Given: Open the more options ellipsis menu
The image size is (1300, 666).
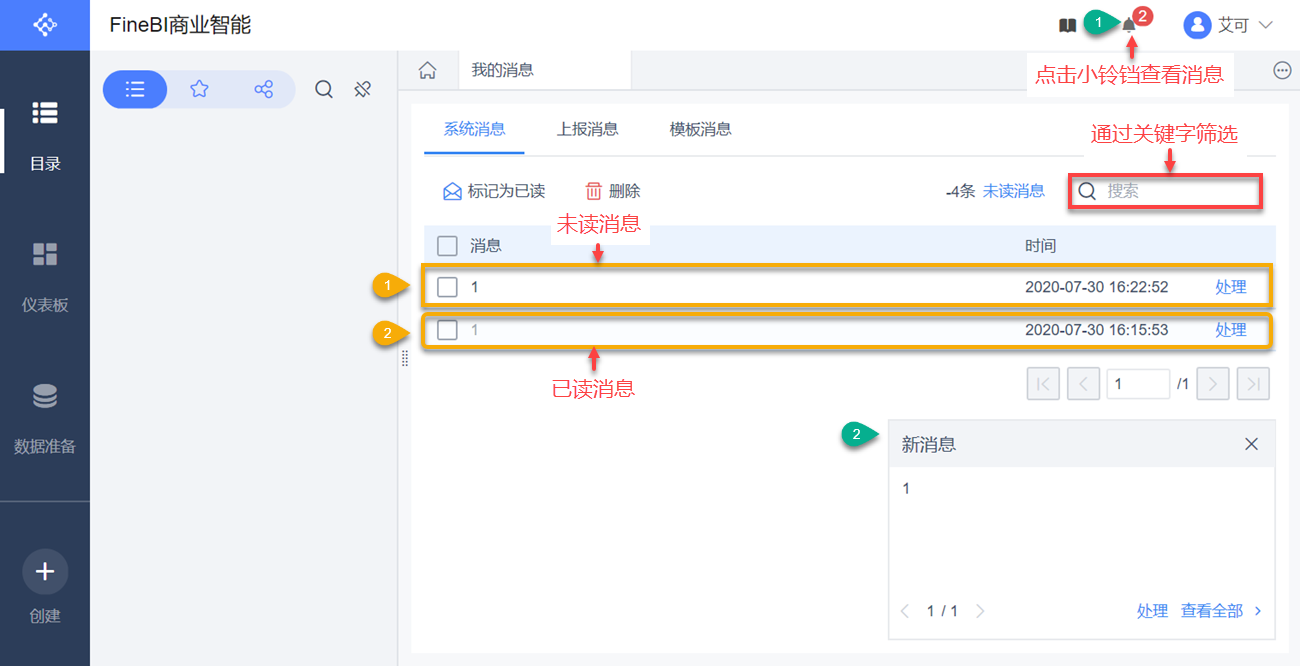Looking at the screenshot, I should [1283, 70].
